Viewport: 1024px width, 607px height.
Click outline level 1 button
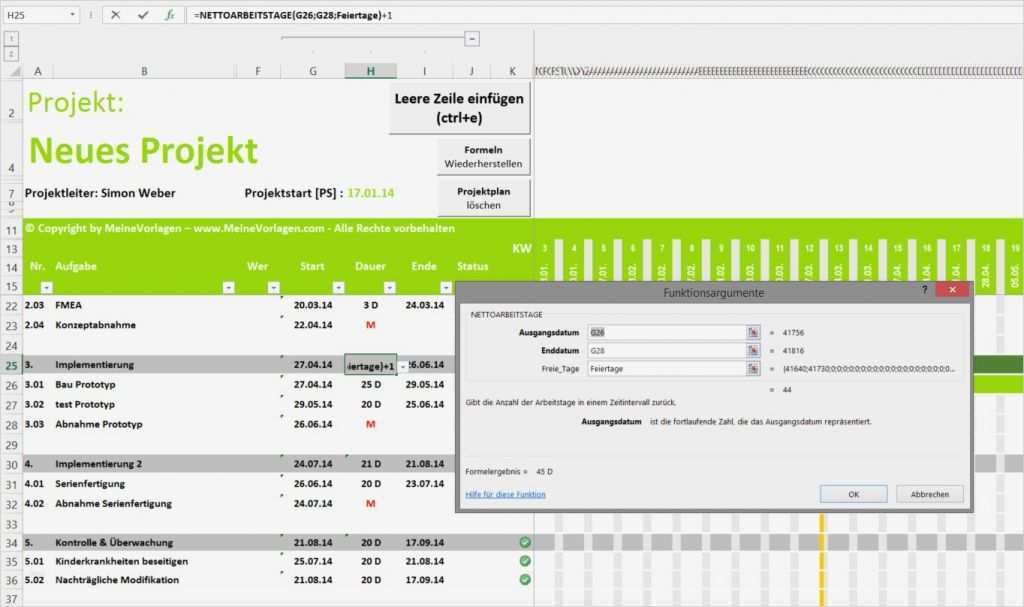click(11, 39)
